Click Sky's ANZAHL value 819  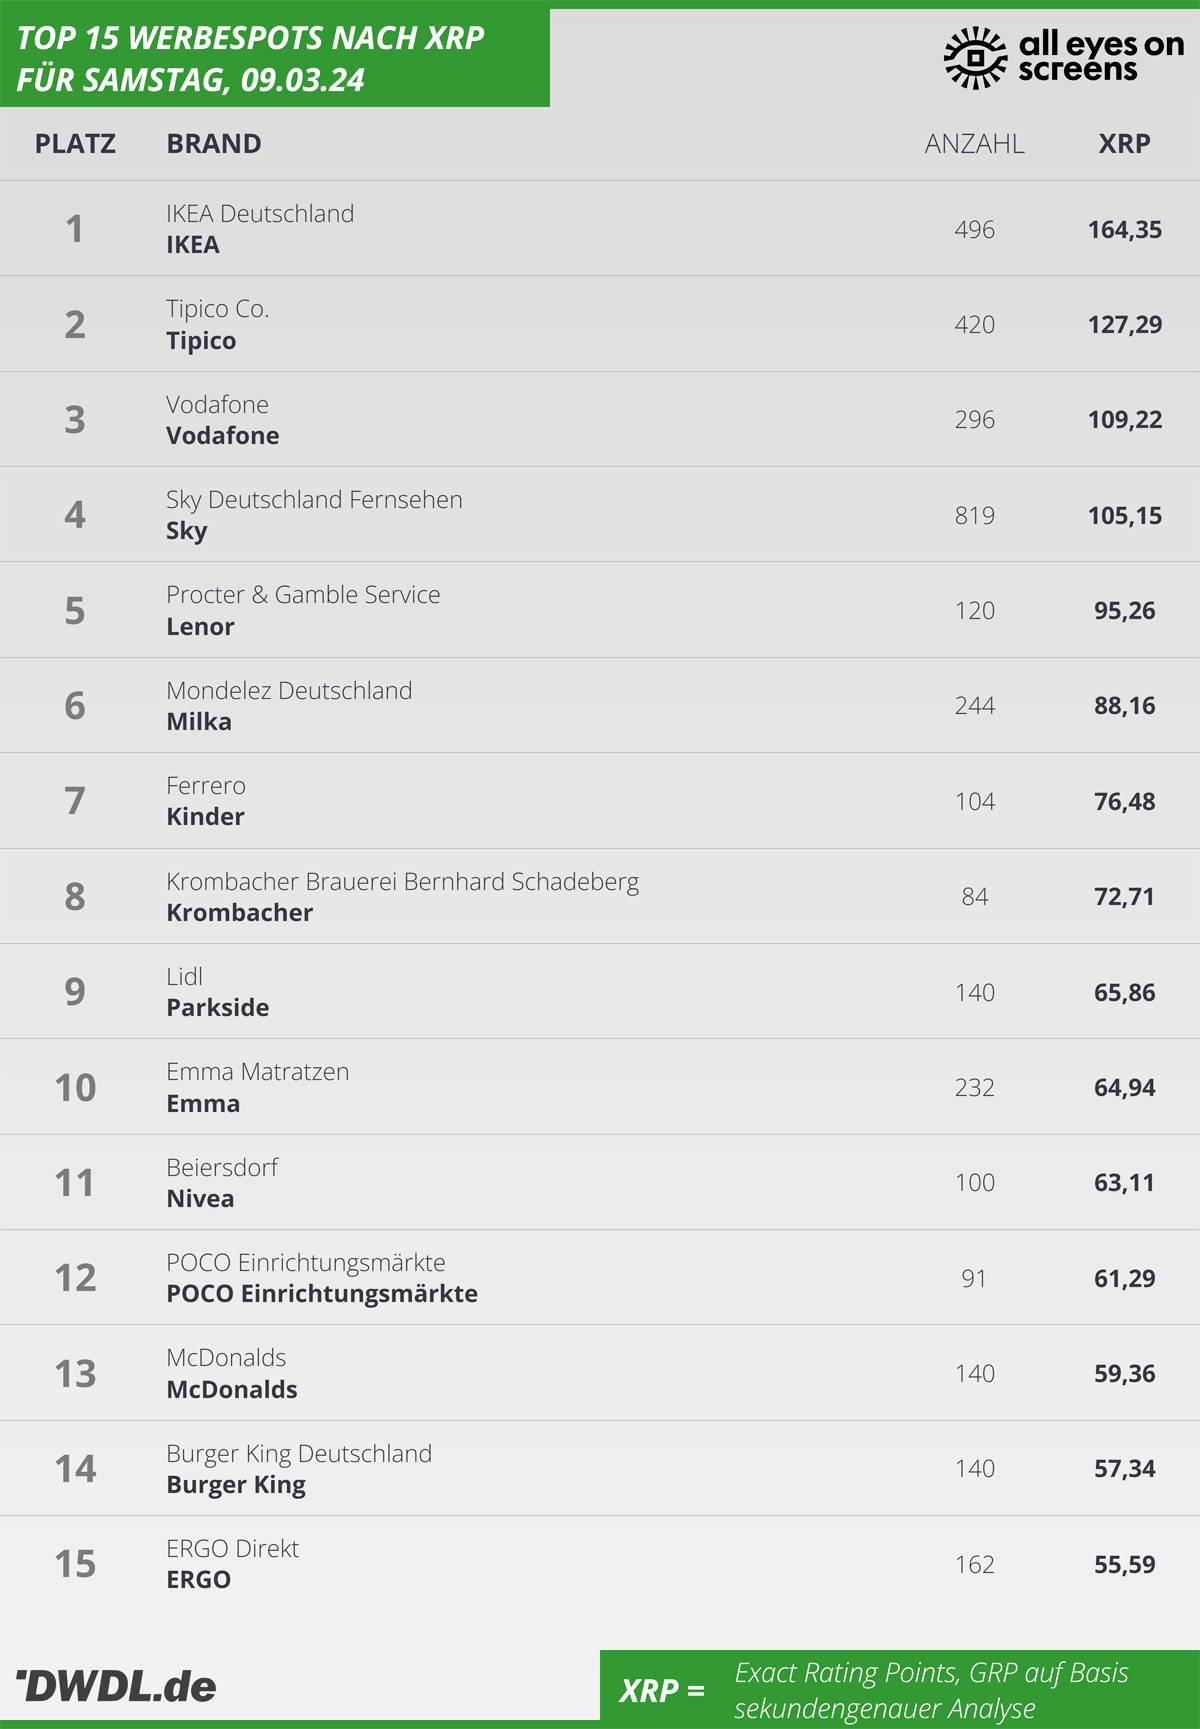coord(974,515)
